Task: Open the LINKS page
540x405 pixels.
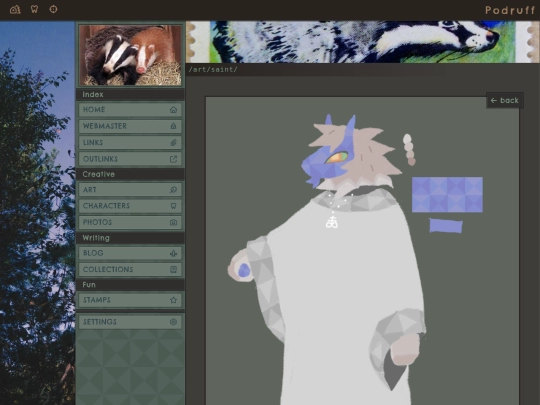Action: click(x=130, y=143)
